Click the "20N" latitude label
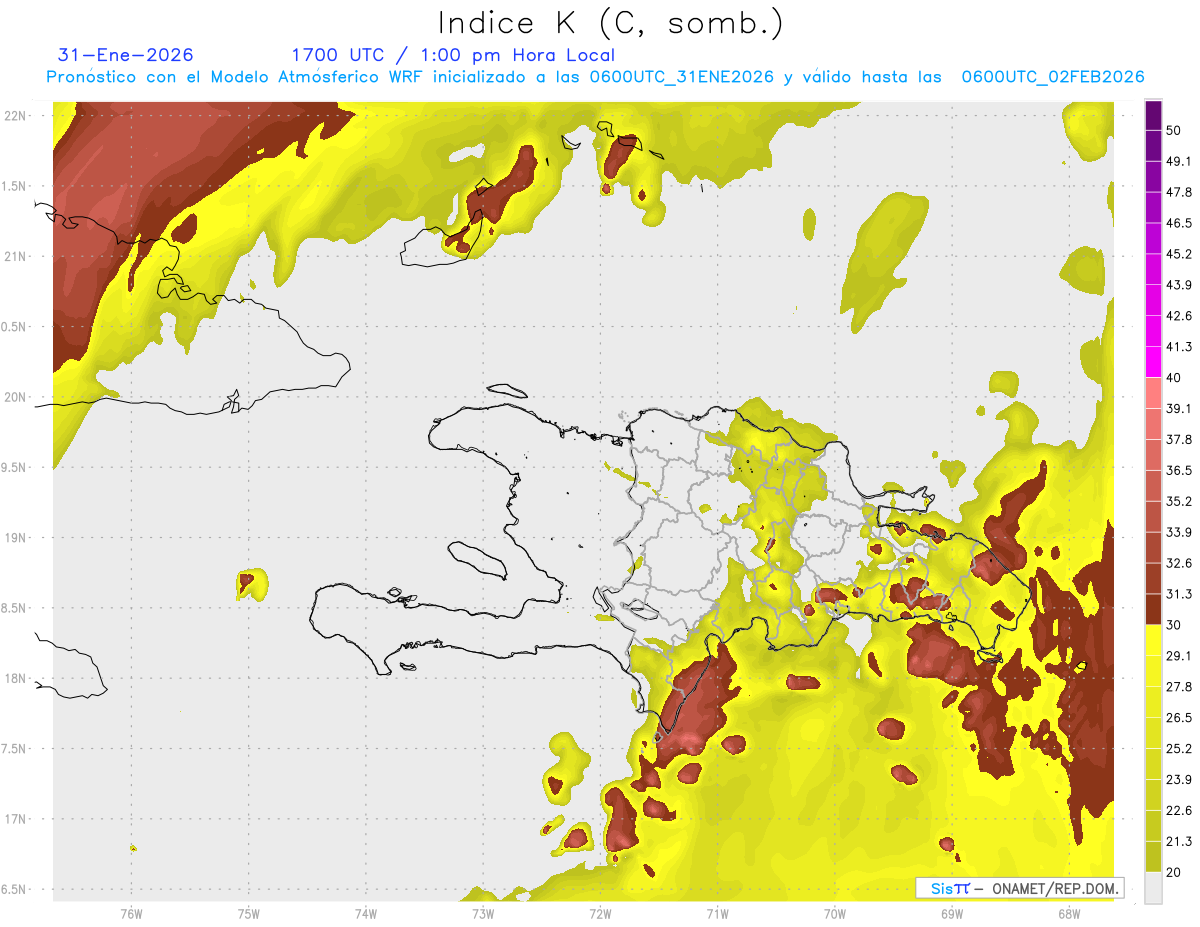The height and width of the screenshot is (927, 1200). click(16, 397)
